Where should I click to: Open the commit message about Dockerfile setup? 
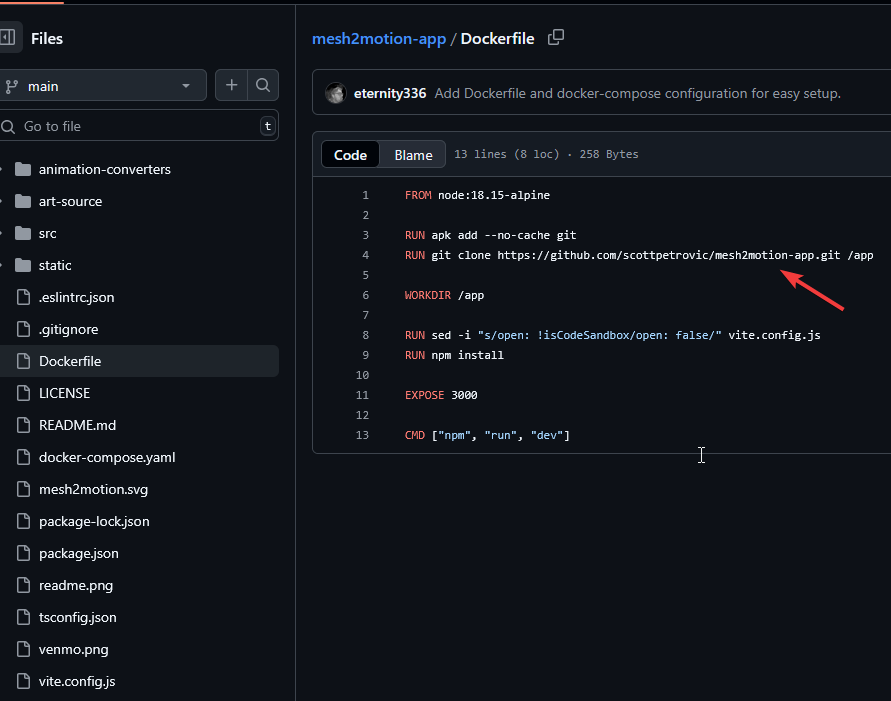click(x=637, y=93)
